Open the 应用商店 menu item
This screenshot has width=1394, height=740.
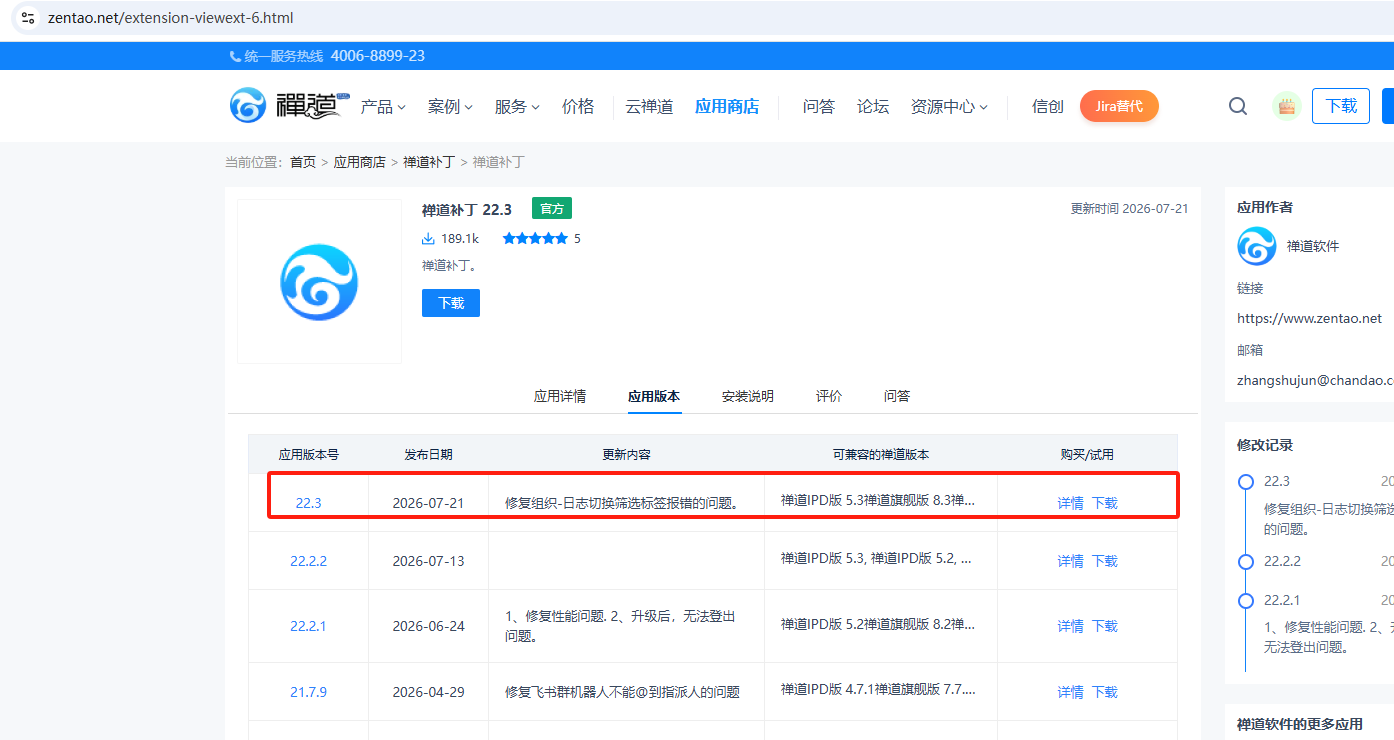pyautogui.click(x=727, y=106)
